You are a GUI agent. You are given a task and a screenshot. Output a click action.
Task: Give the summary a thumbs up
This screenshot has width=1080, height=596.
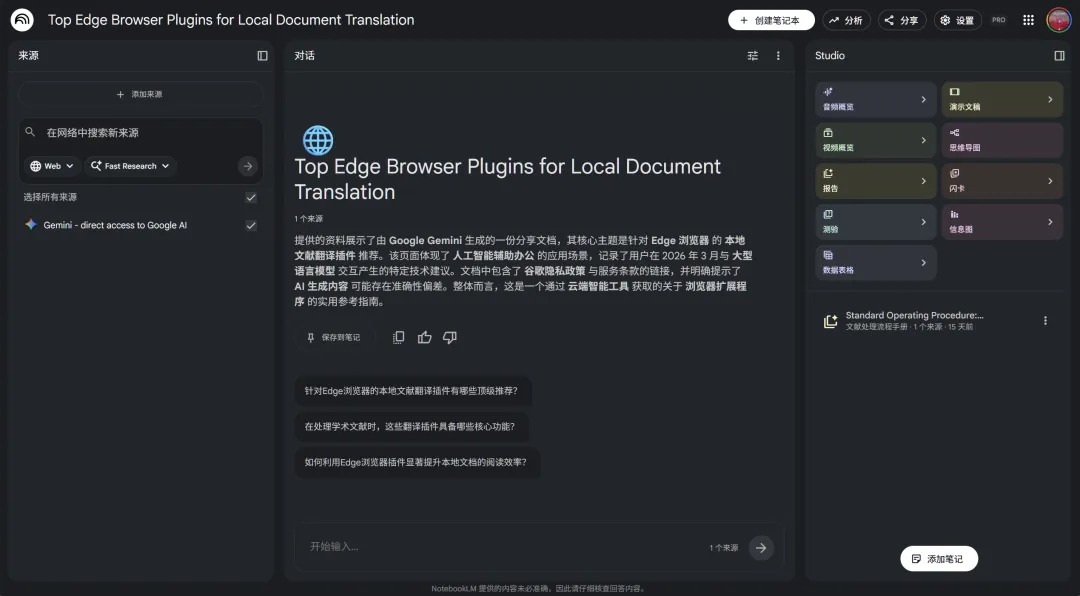pyautogui.click(x=424, y=337)
